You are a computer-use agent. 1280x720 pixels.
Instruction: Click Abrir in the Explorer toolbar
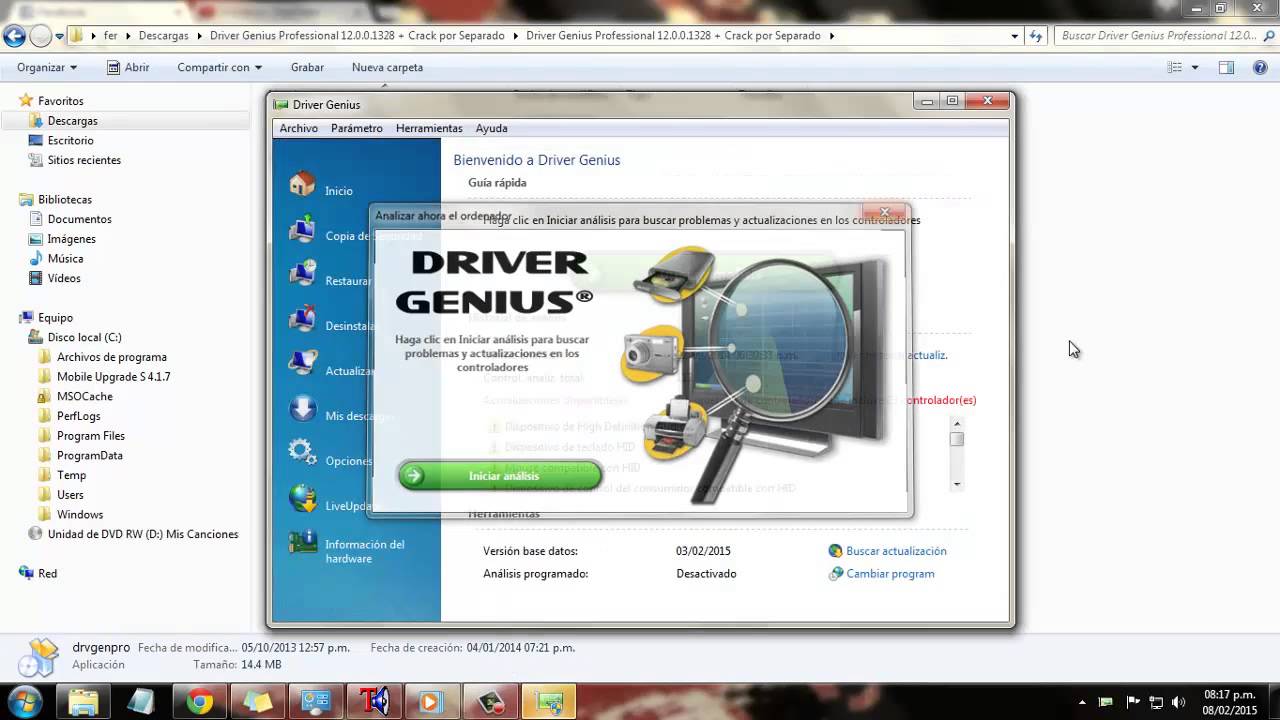point(129,67)
